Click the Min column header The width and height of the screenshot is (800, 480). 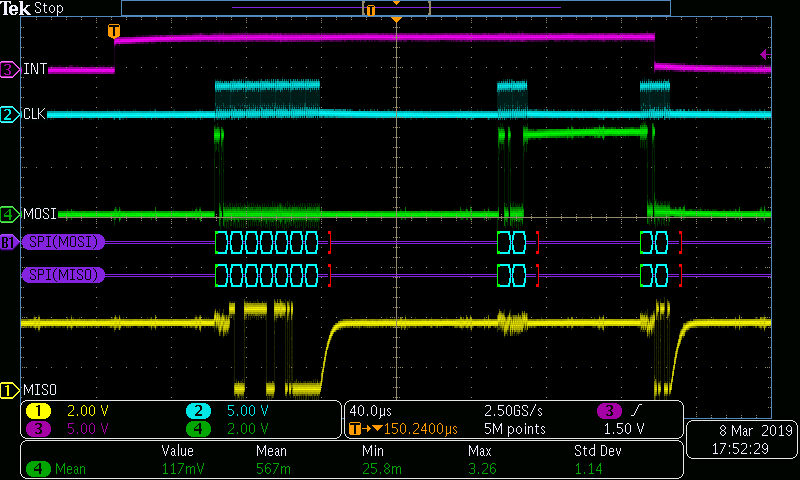pyautogui.click(x=372, y=451)
